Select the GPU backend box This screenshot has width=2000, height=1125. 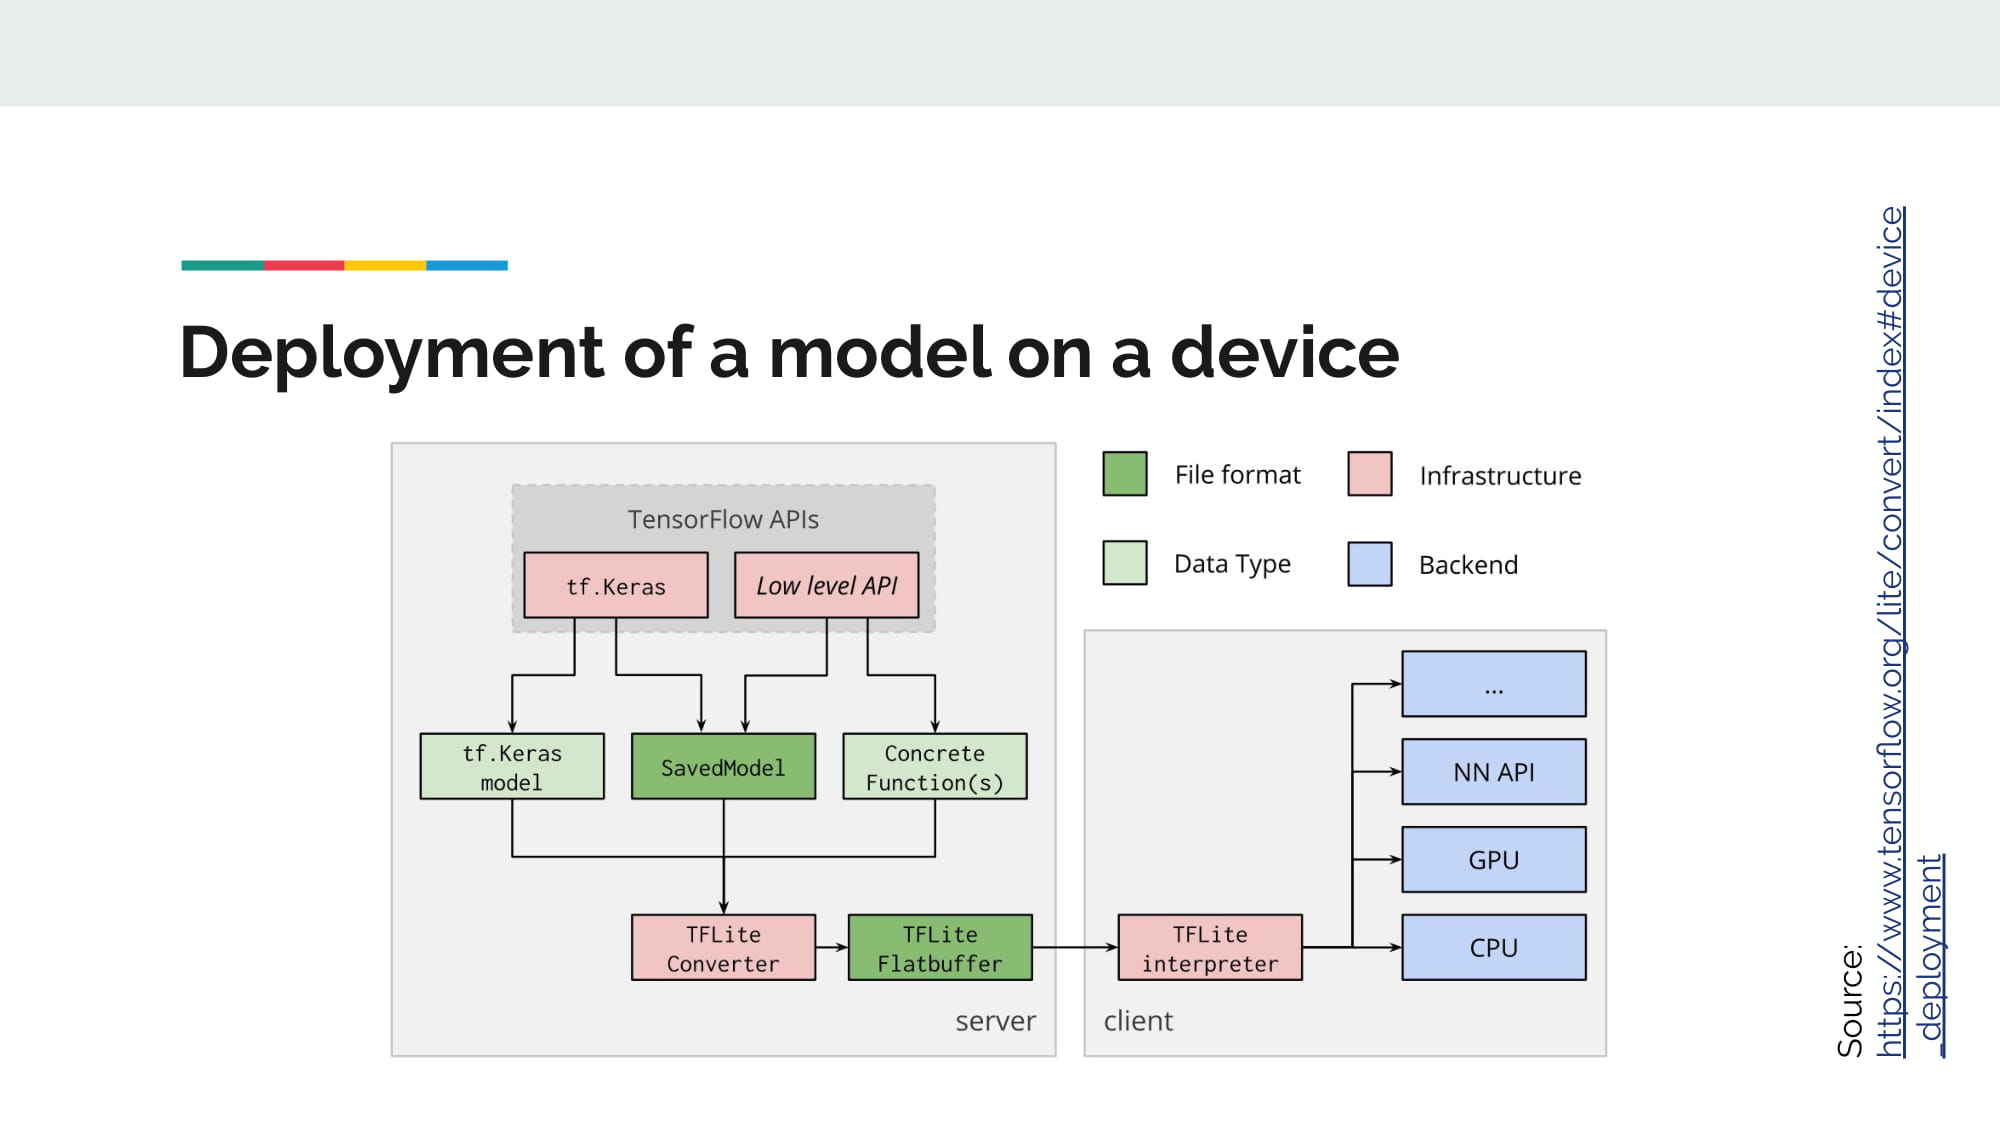[x=1493, y=859]
